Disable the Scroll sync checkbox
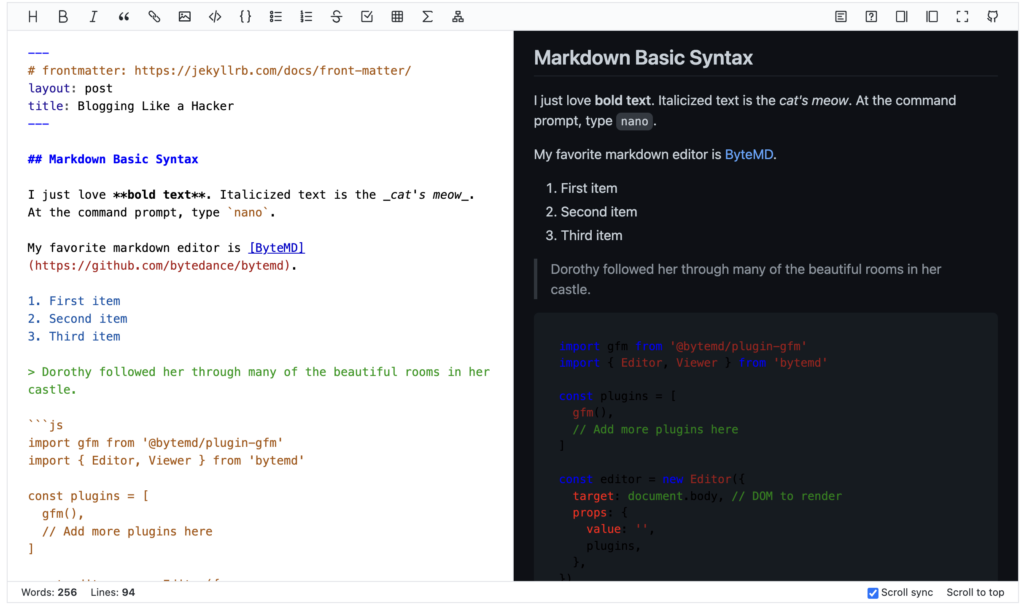Viewport: 1024px width, 611px height. [873, 593]
